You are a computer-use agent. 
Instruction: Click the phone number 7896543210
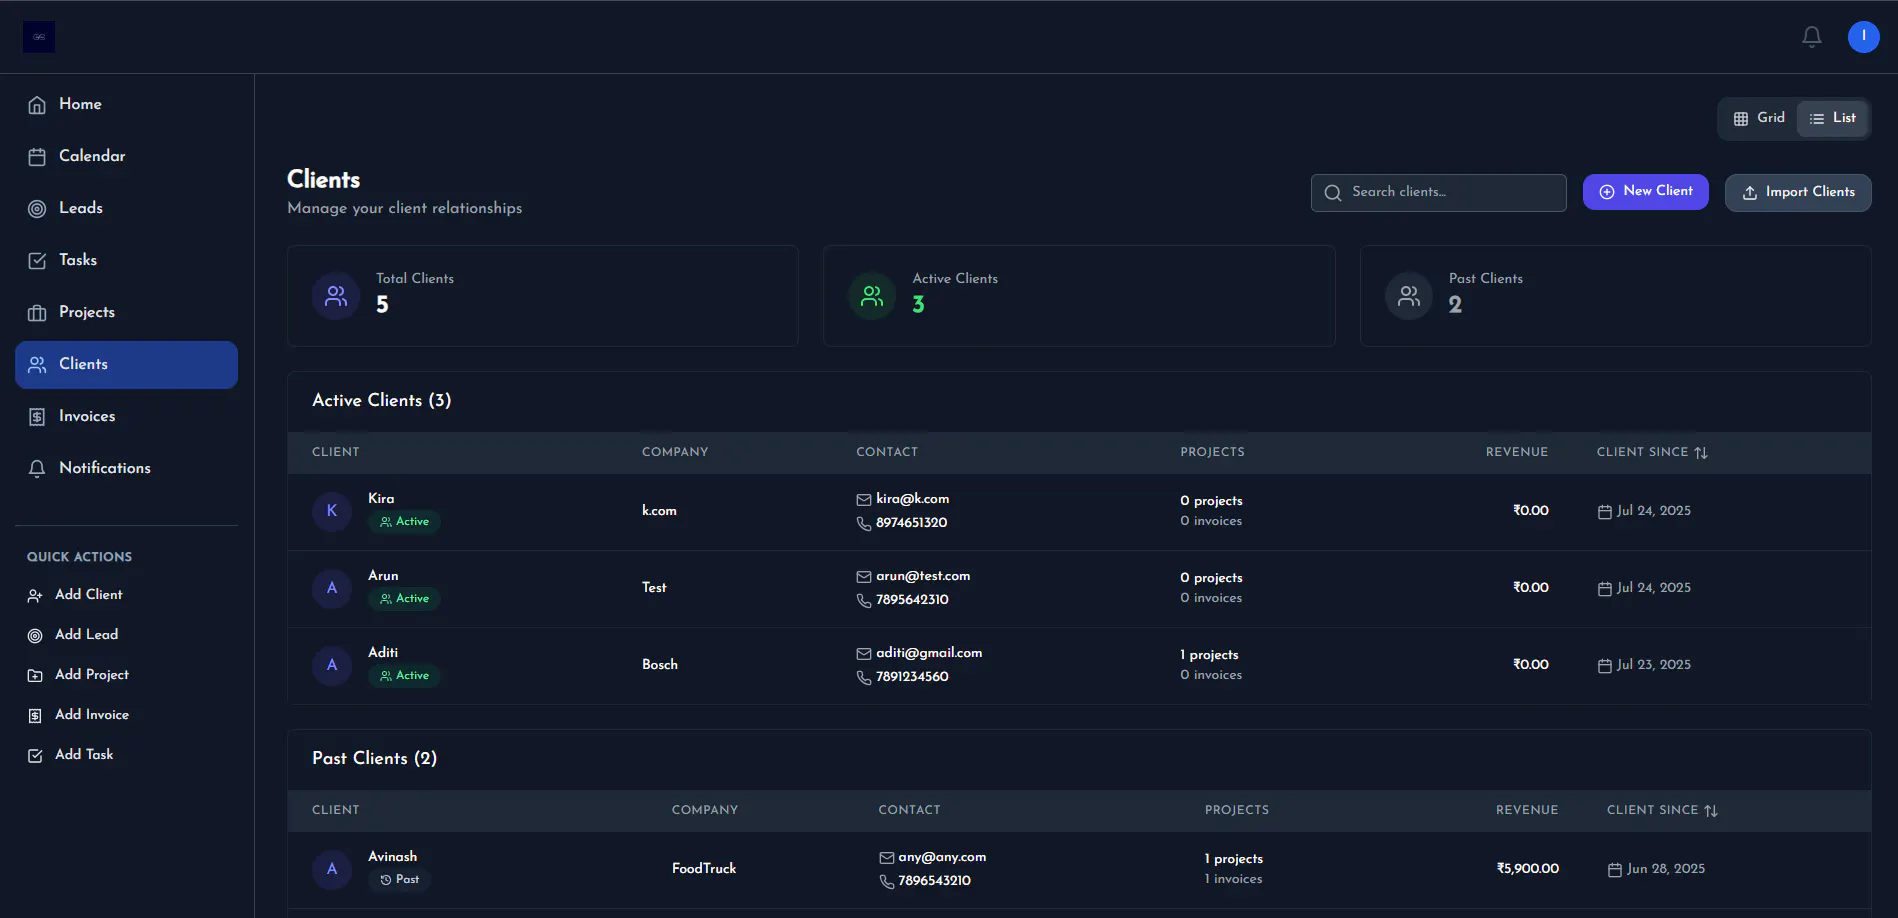pyautogui.click(x=934, y=881)
